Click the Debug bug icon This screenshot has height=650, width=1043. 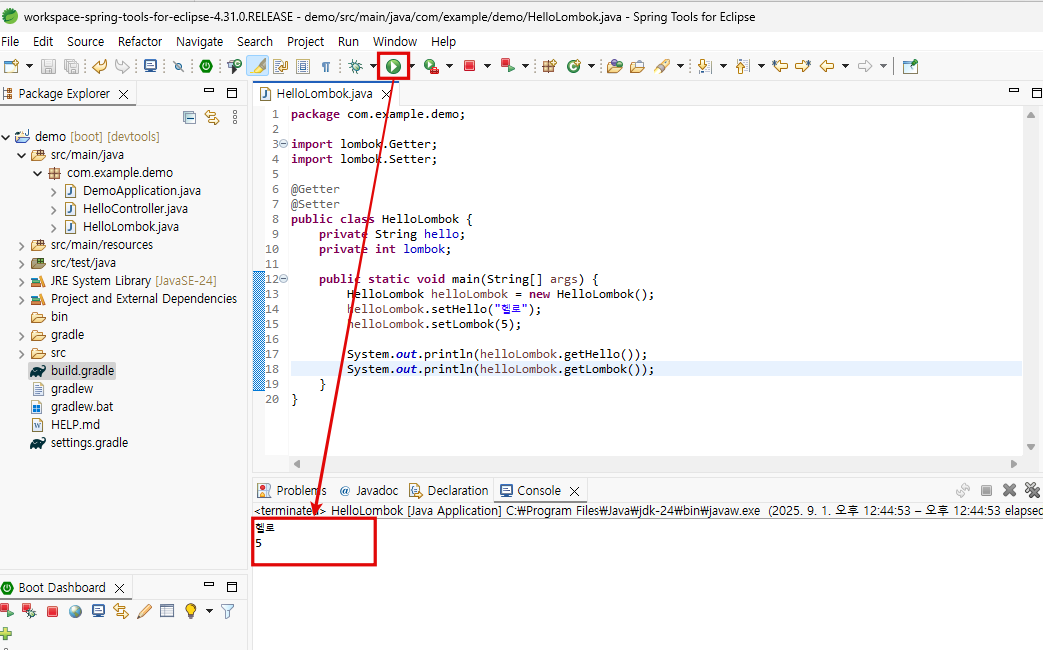pyautogui.click(x=355, y=66)
